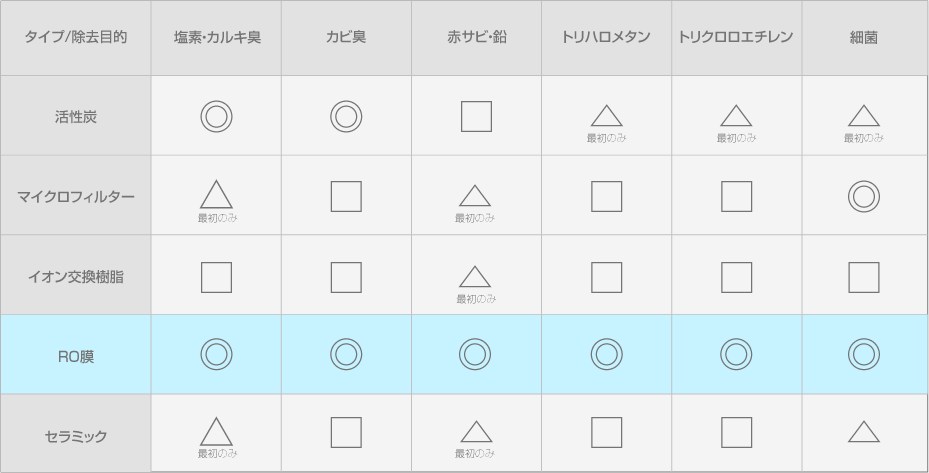
Task: Click the triangle for イオン交換樹脂 under 赤サビ・鉛
Action: point(475,276)
